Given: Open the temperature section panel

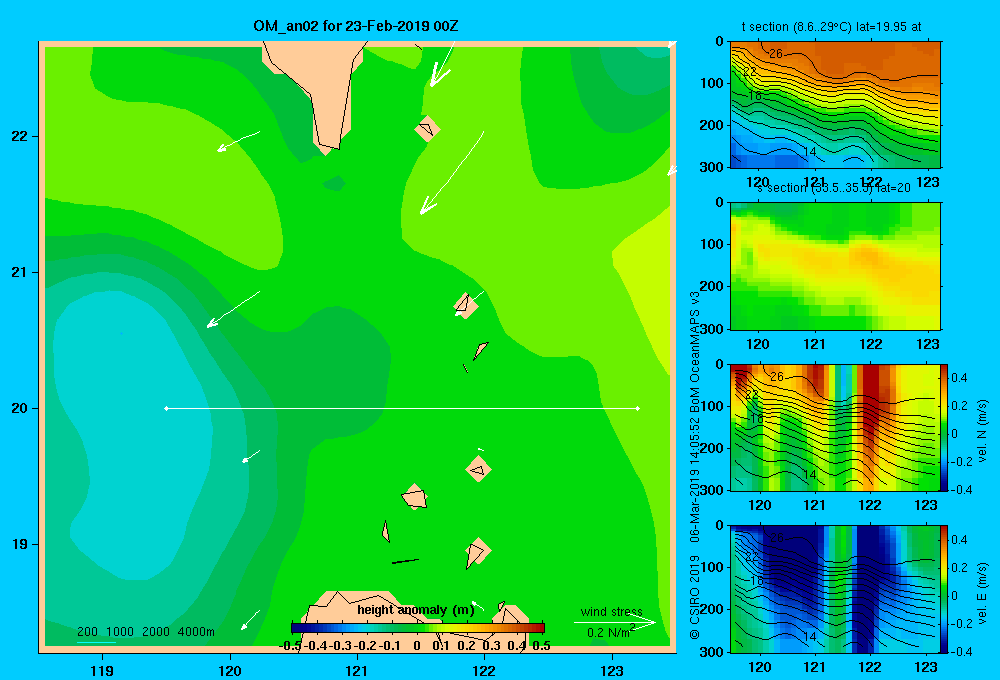Looking at the screenshot, I should click(835, 105).
